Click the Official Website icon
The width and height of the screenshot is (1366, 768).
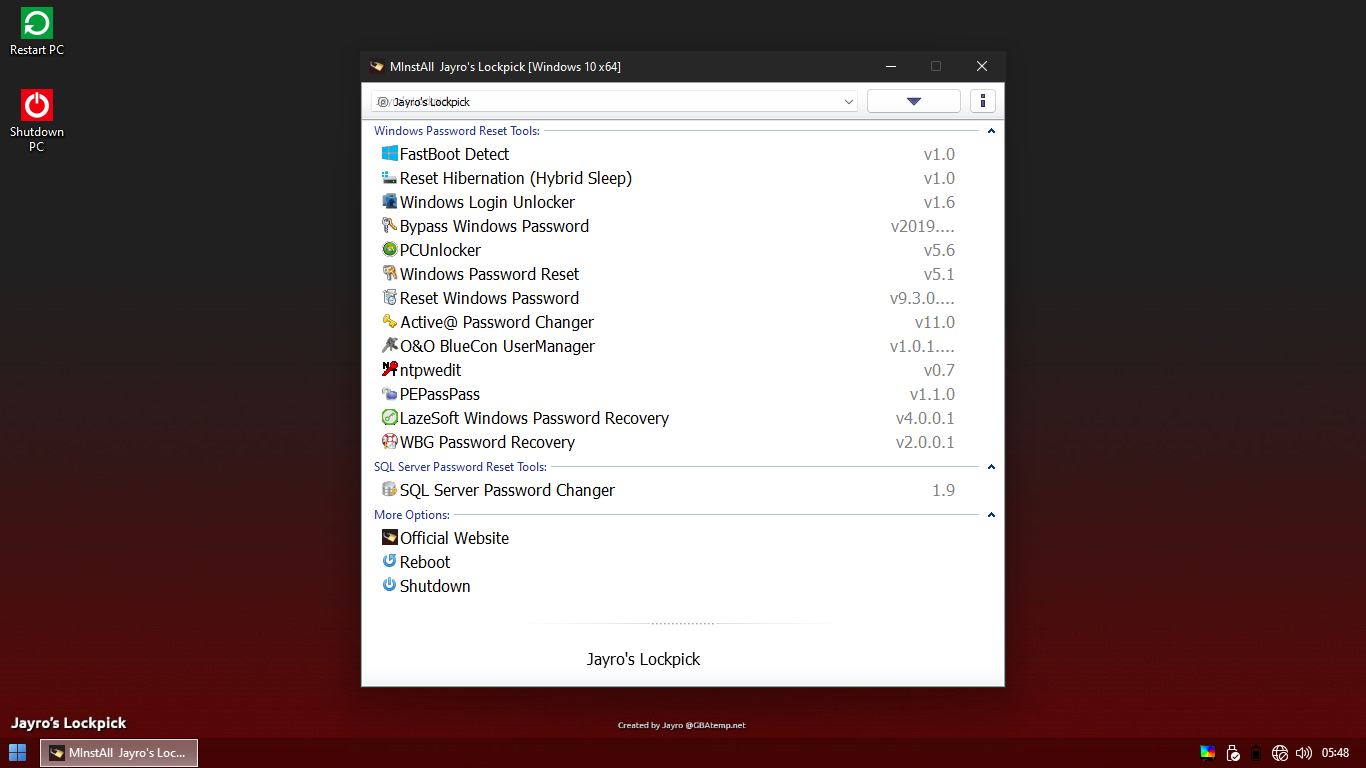coord(390,537)
